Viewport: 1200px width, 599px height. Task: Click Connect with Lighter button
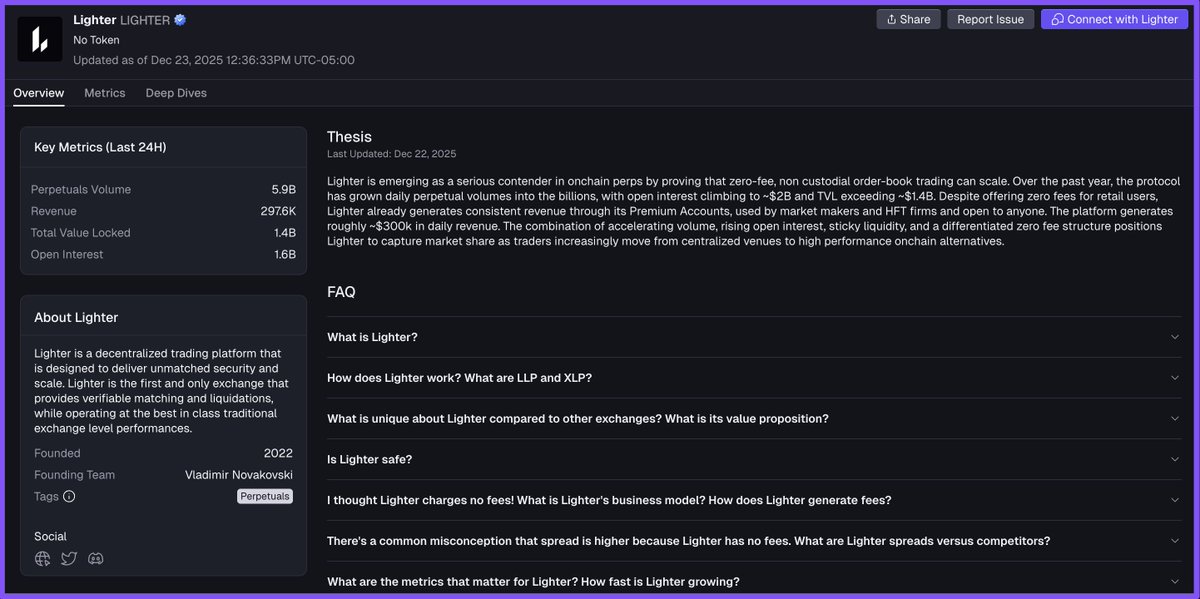click(x=1114, y=19)
